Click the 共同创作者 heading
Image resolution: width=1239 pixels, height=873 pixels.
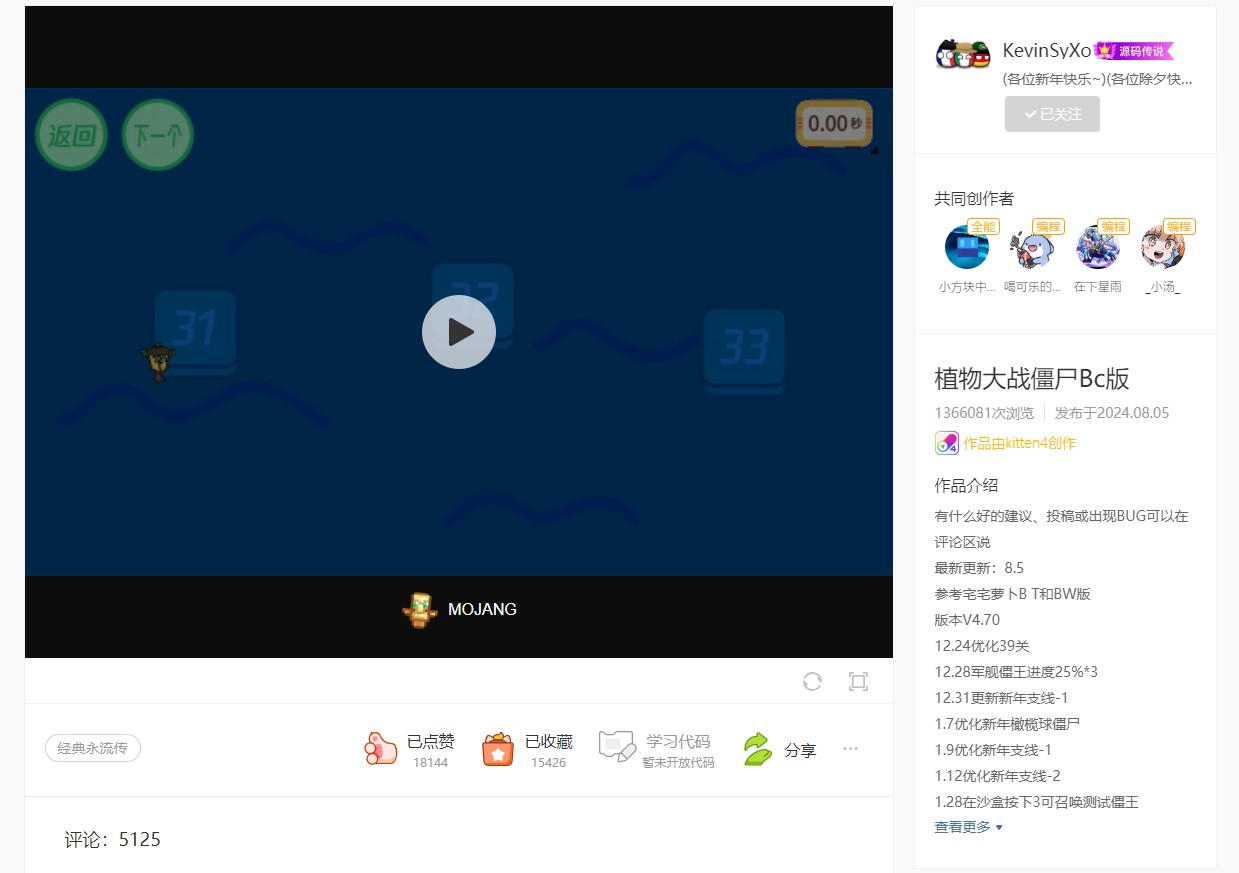click(974, 199)
